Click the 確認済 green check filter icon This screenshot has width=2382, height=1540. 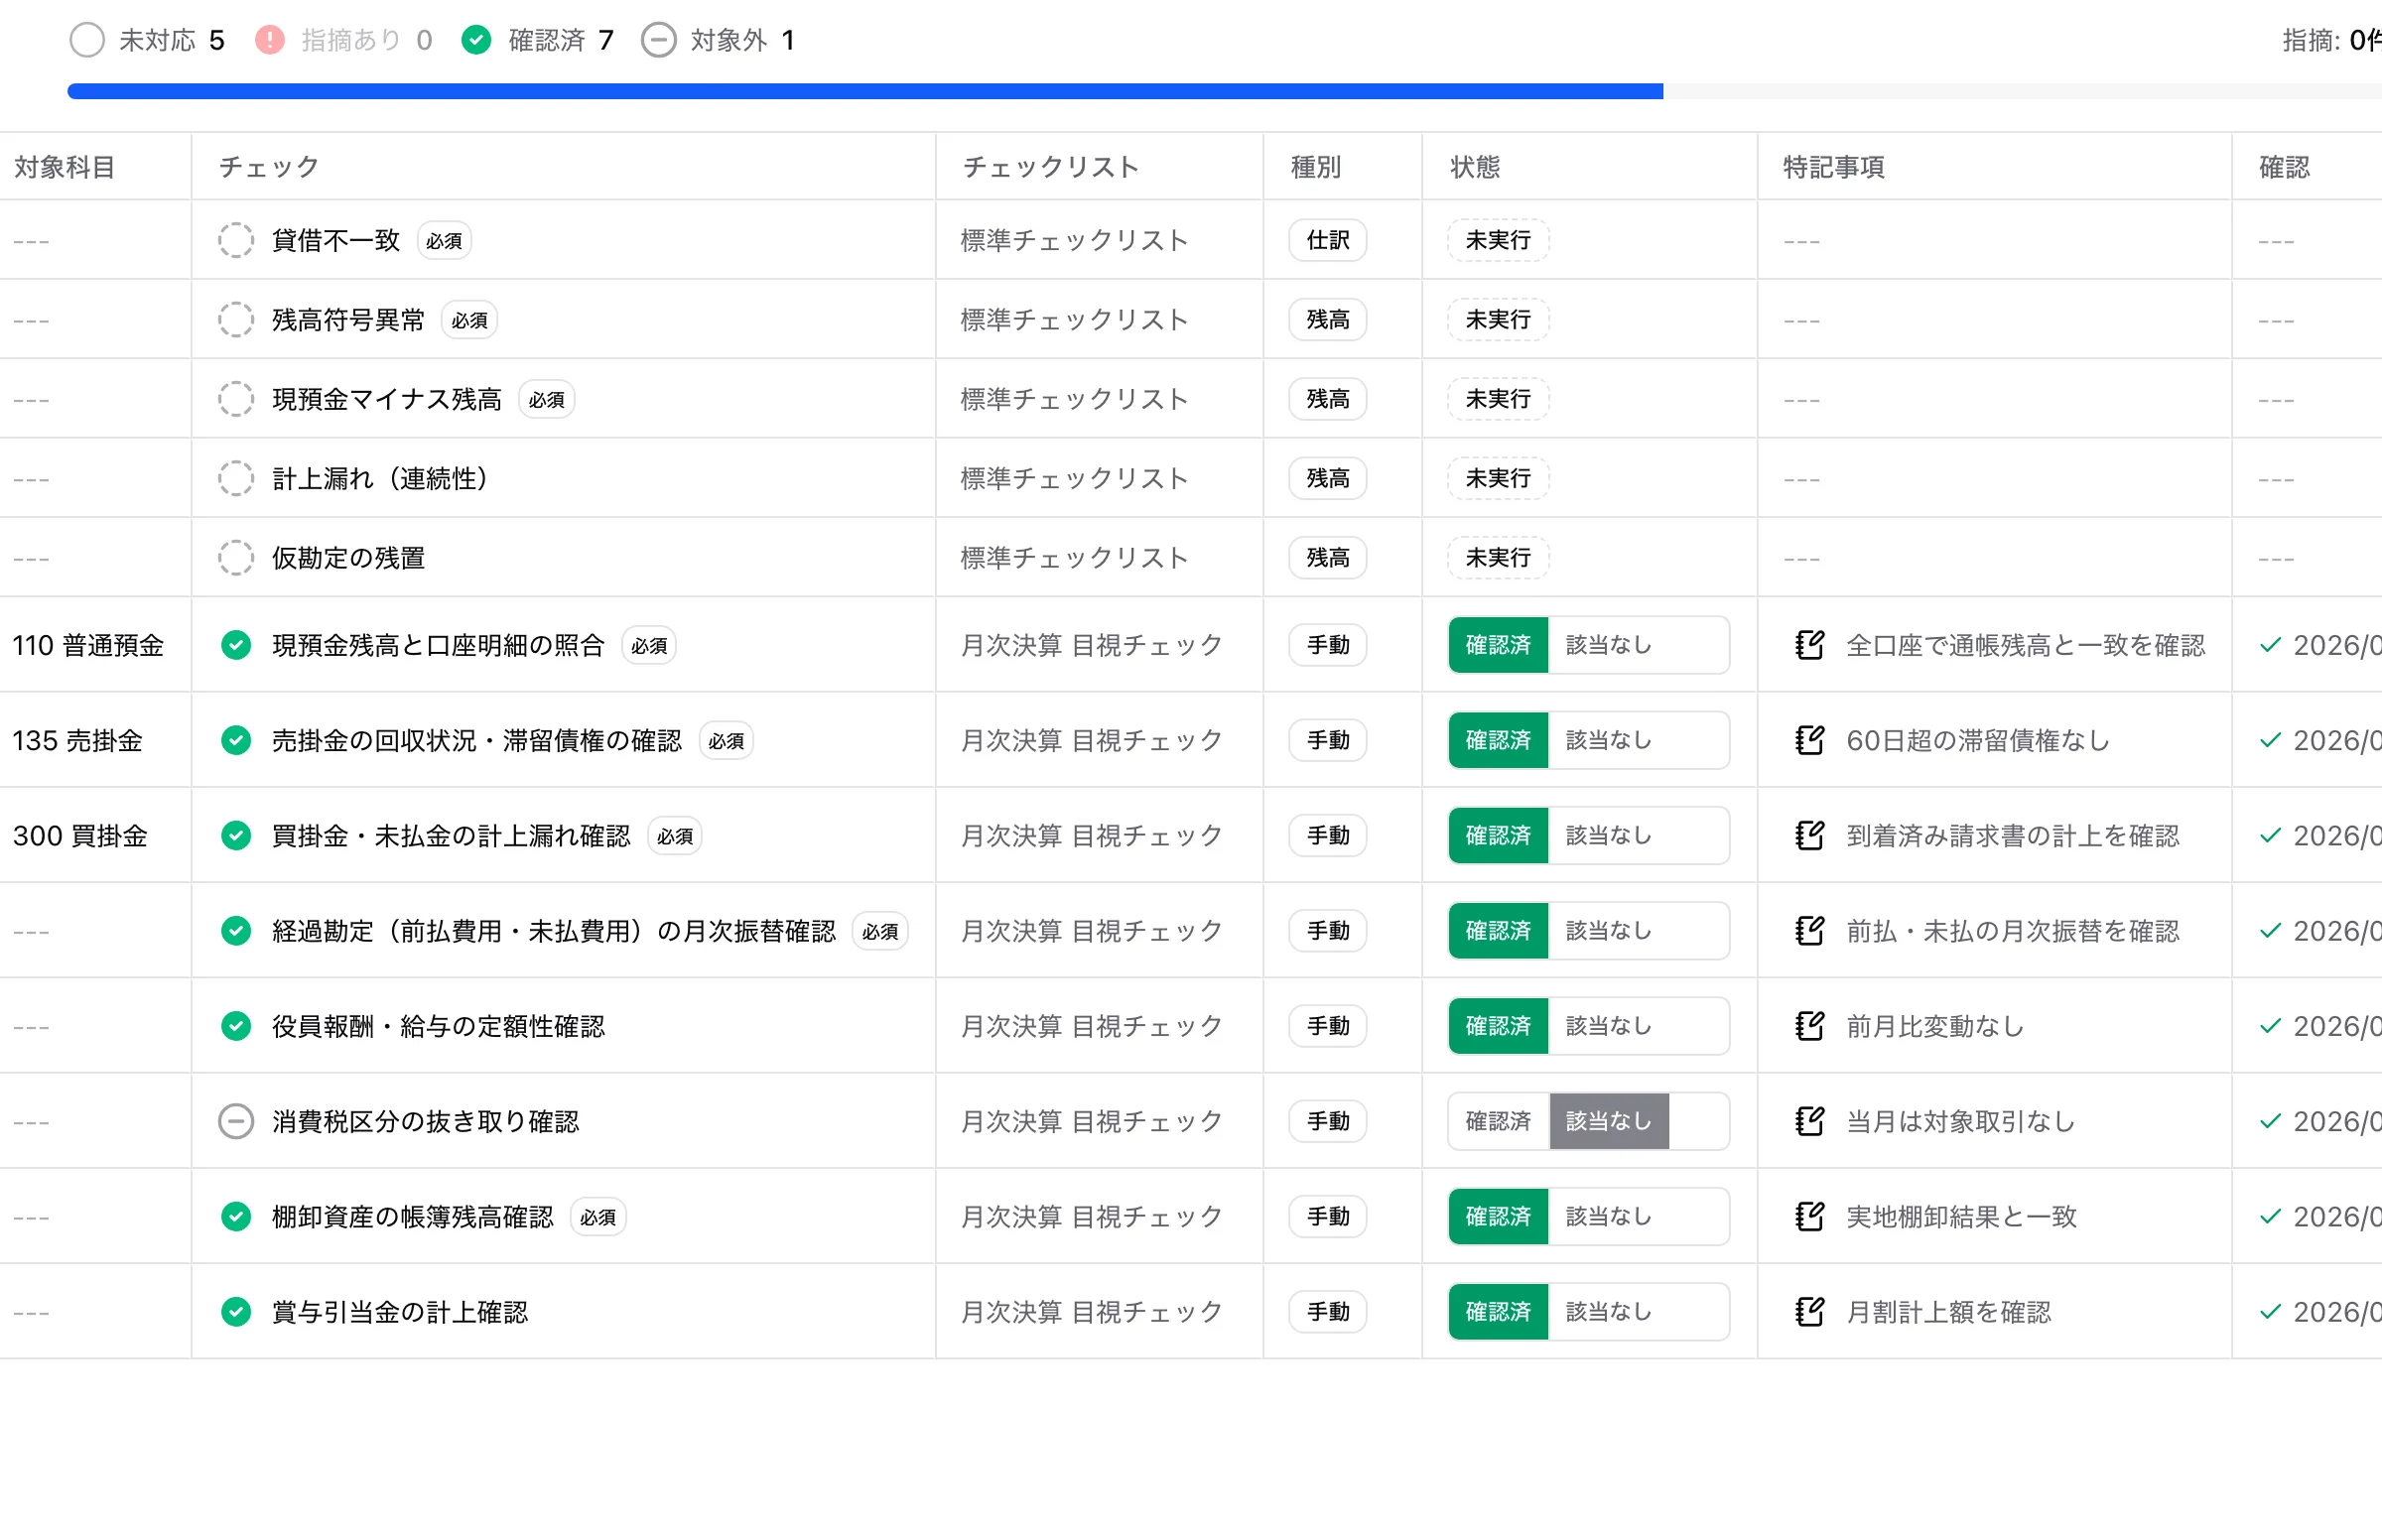coord(476,40)
